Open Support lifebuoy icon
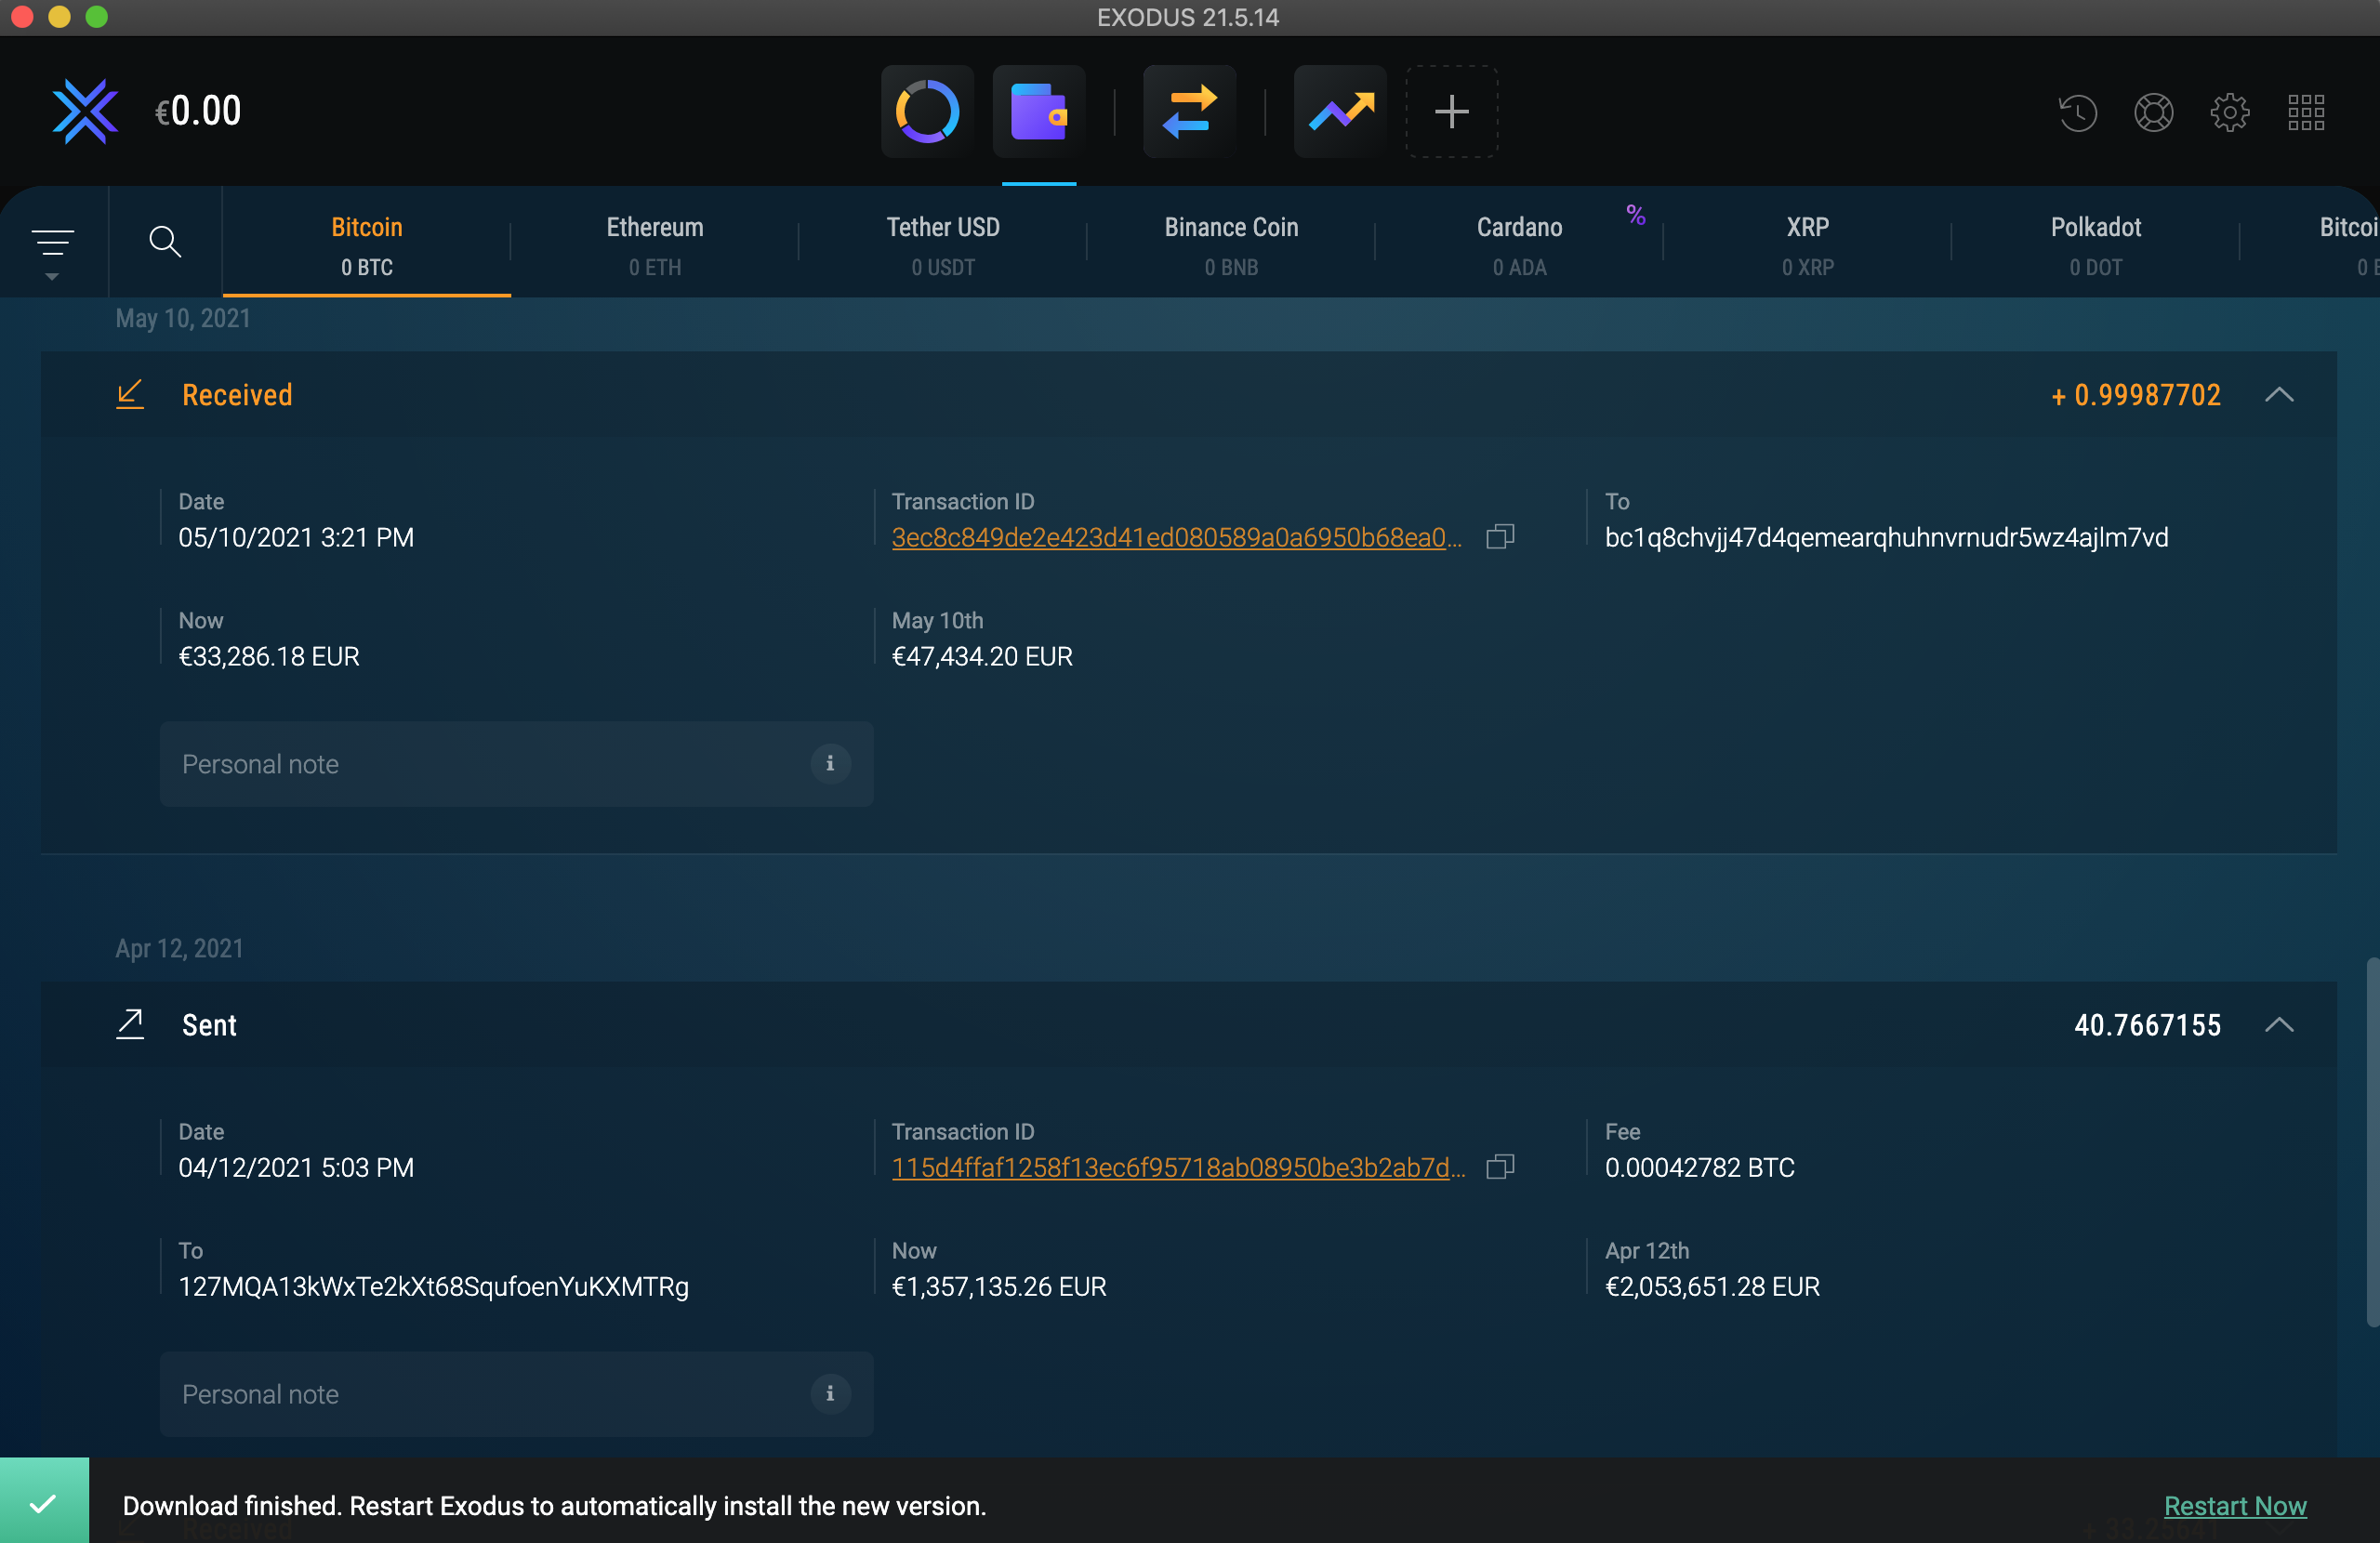This screenshot has width=2380, height=1543. pyautogui.click(x=2153, y=112)
